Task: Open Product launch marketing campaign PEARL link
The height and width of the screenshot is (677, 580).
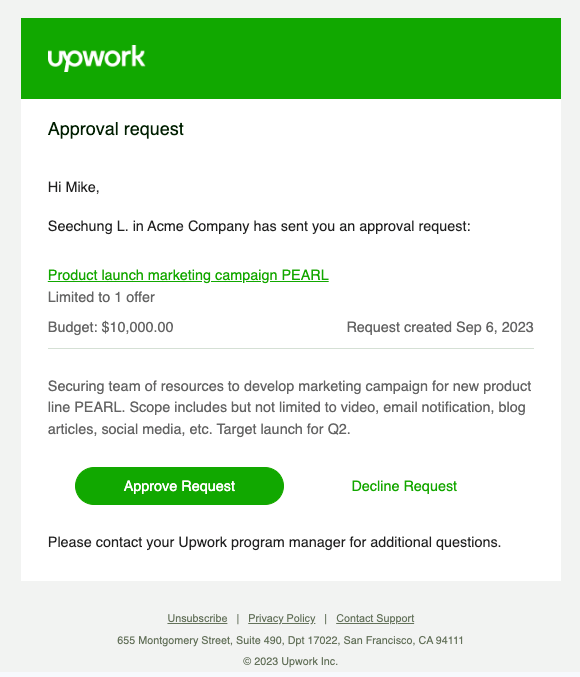Action: pyautogui.click(x=188, y=275)
